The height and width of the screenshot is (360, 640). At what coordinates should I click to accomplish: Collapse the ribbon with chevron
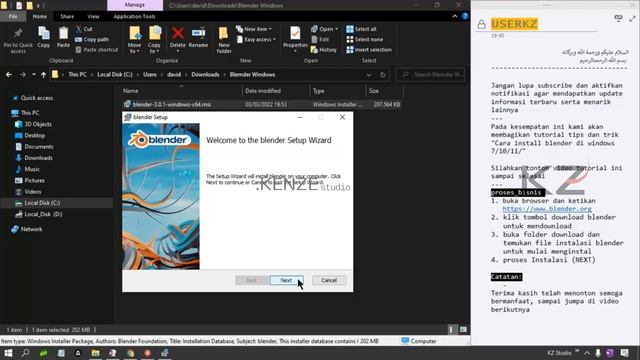455,16
